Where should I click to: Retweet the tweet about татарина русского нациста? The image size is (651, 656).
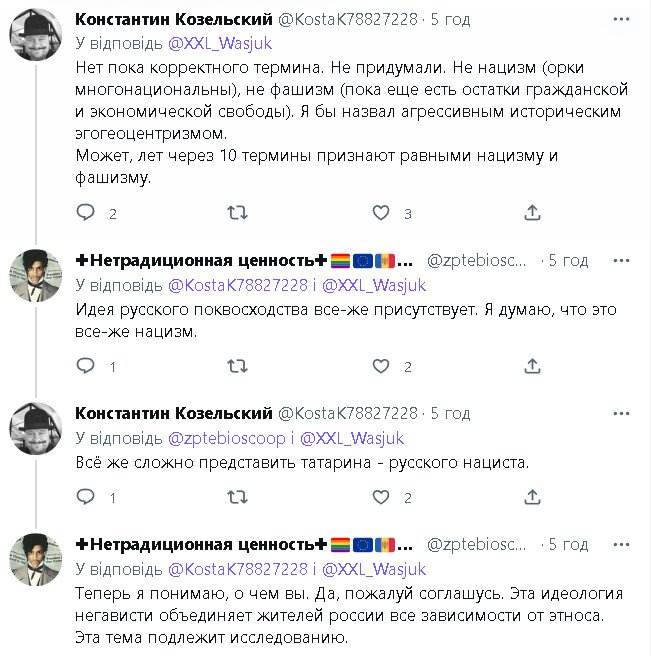click(238, 496)
